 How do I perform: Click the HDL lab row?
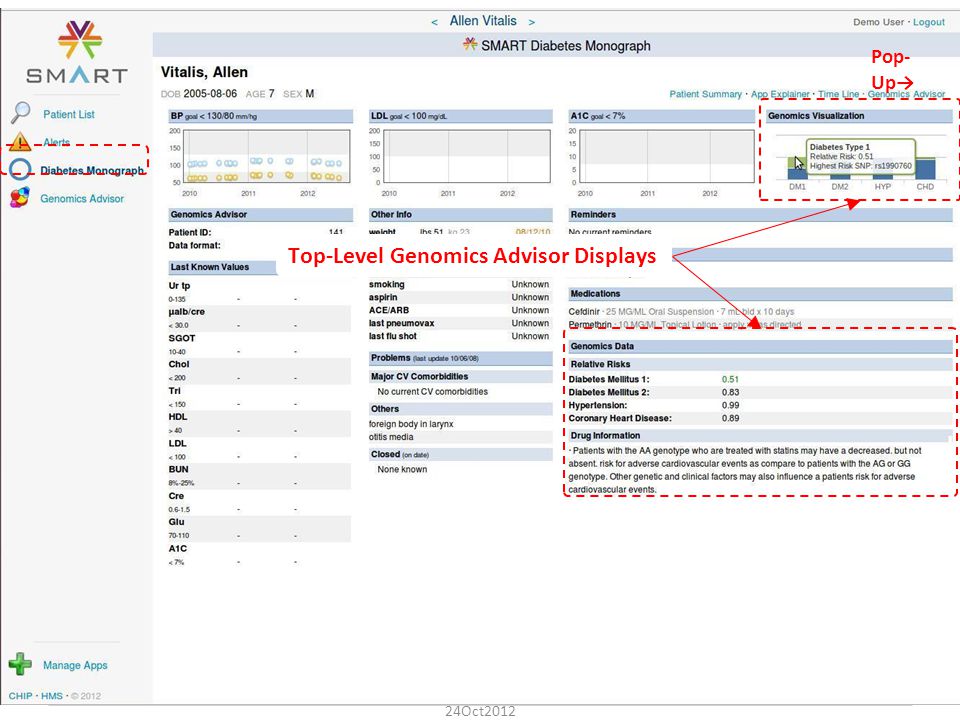tap(259, 423)
